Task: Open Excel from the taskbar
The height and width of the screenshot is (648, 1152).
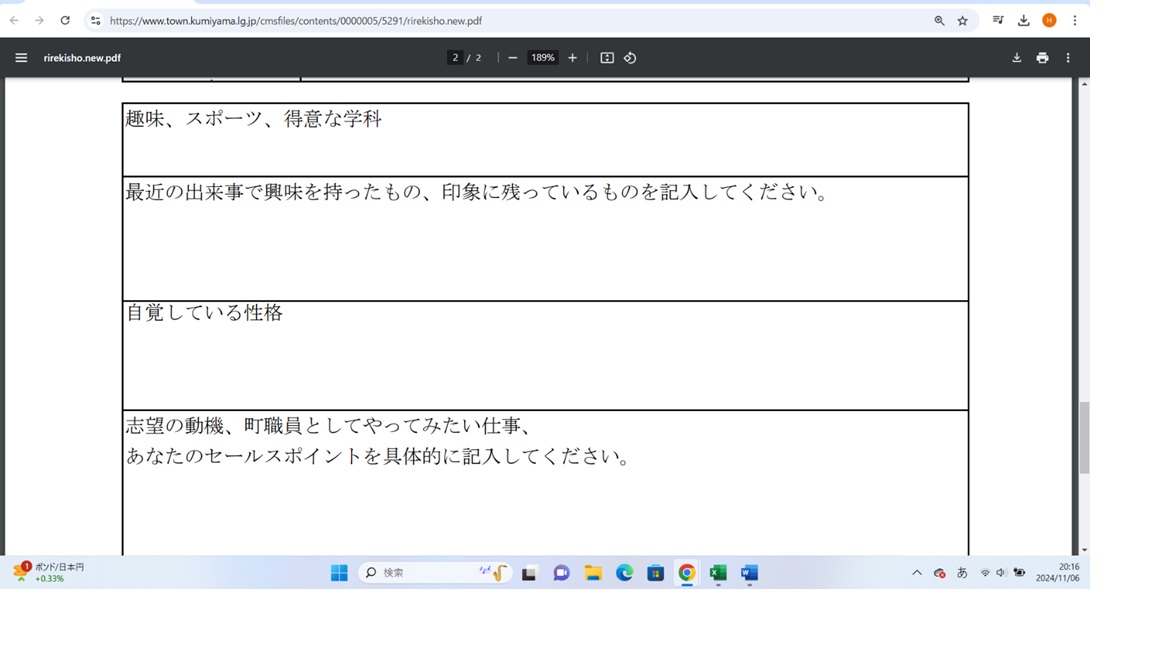Action: (x=718, y=573)
